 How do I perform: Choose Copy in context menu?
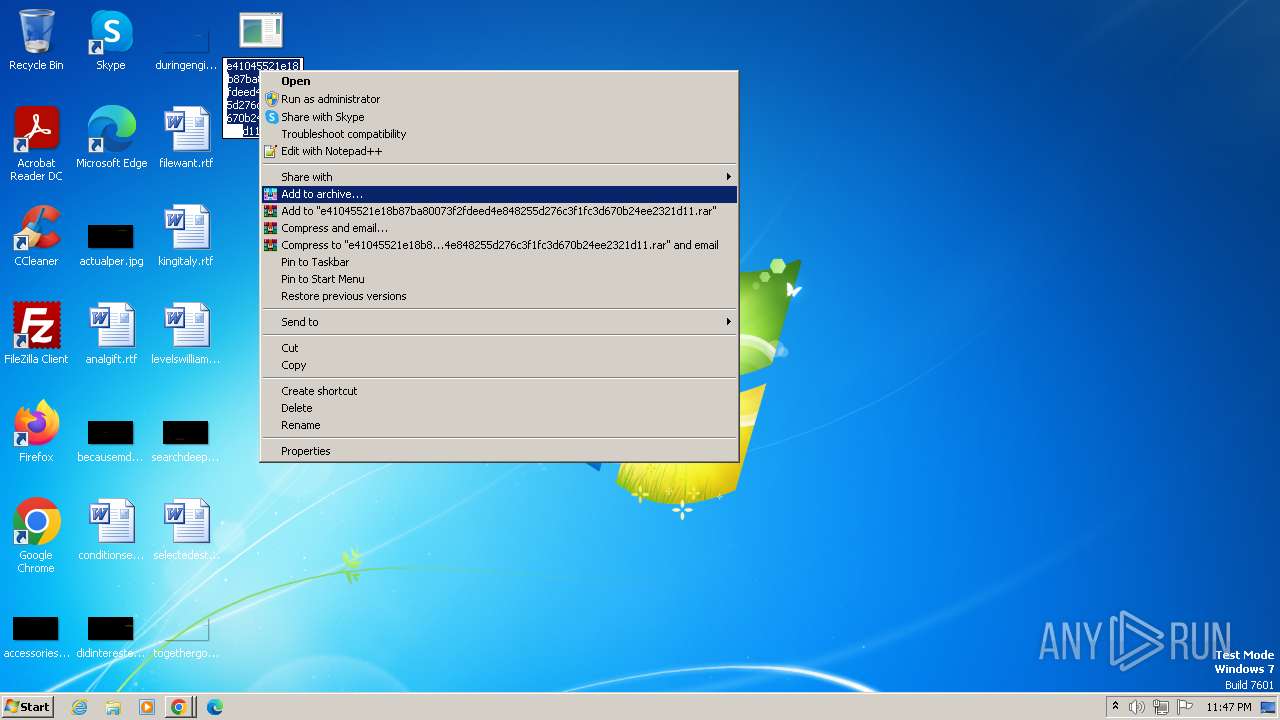pos(499,365)
